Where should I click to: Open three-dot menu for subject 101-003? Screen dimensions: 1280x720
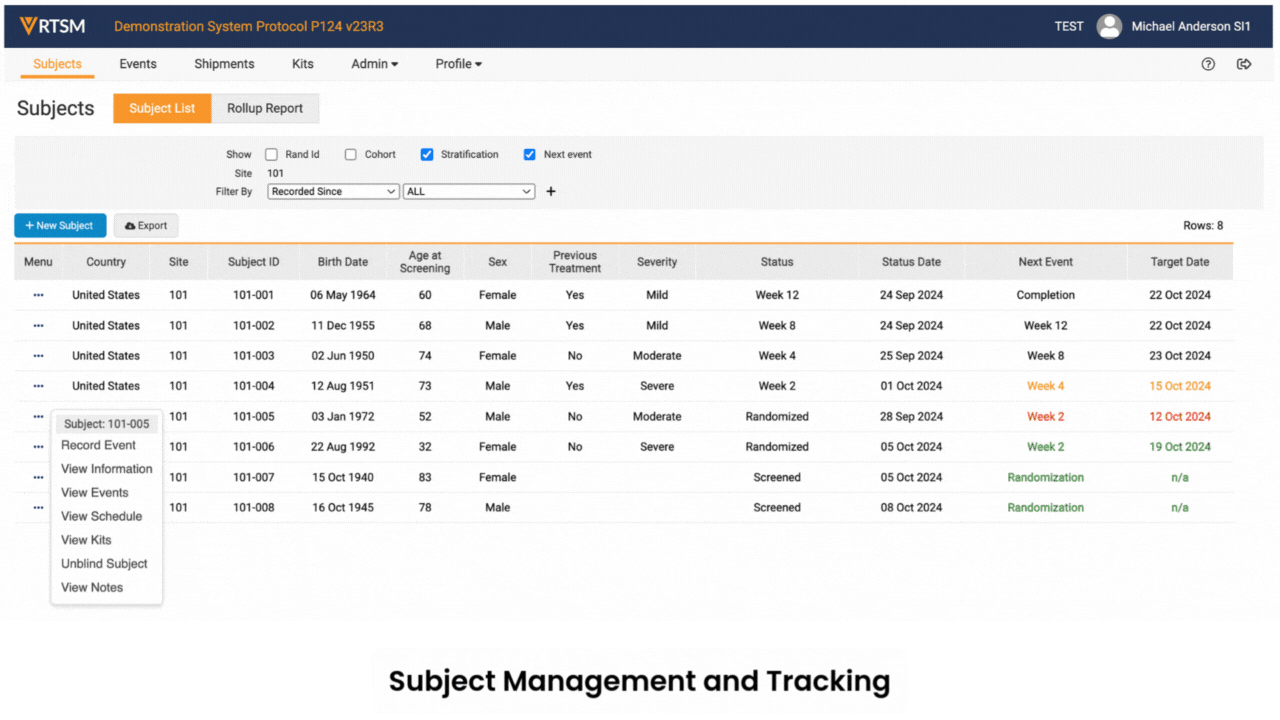[38, 356]
